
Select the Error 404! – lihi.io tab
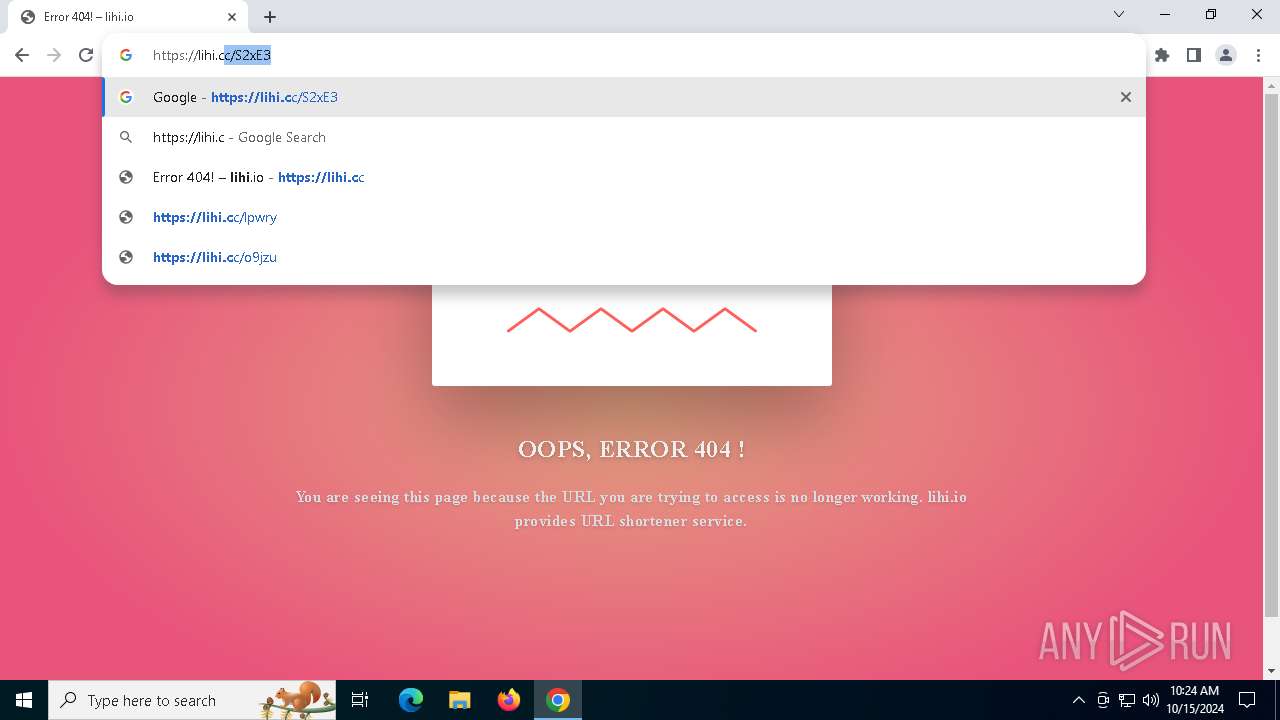point(126,17)
